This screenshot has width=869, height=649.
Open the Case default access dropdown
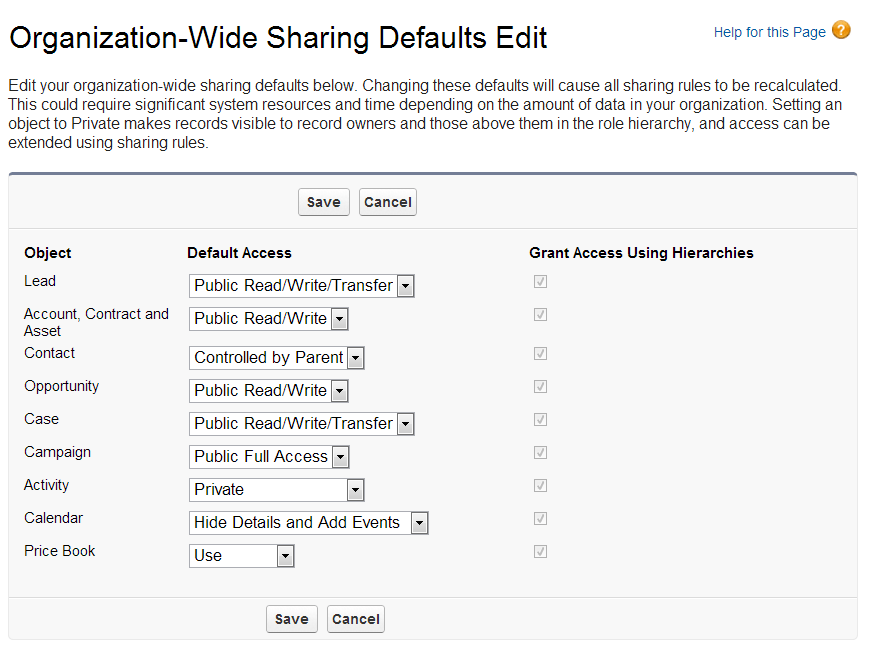point(301,424)
